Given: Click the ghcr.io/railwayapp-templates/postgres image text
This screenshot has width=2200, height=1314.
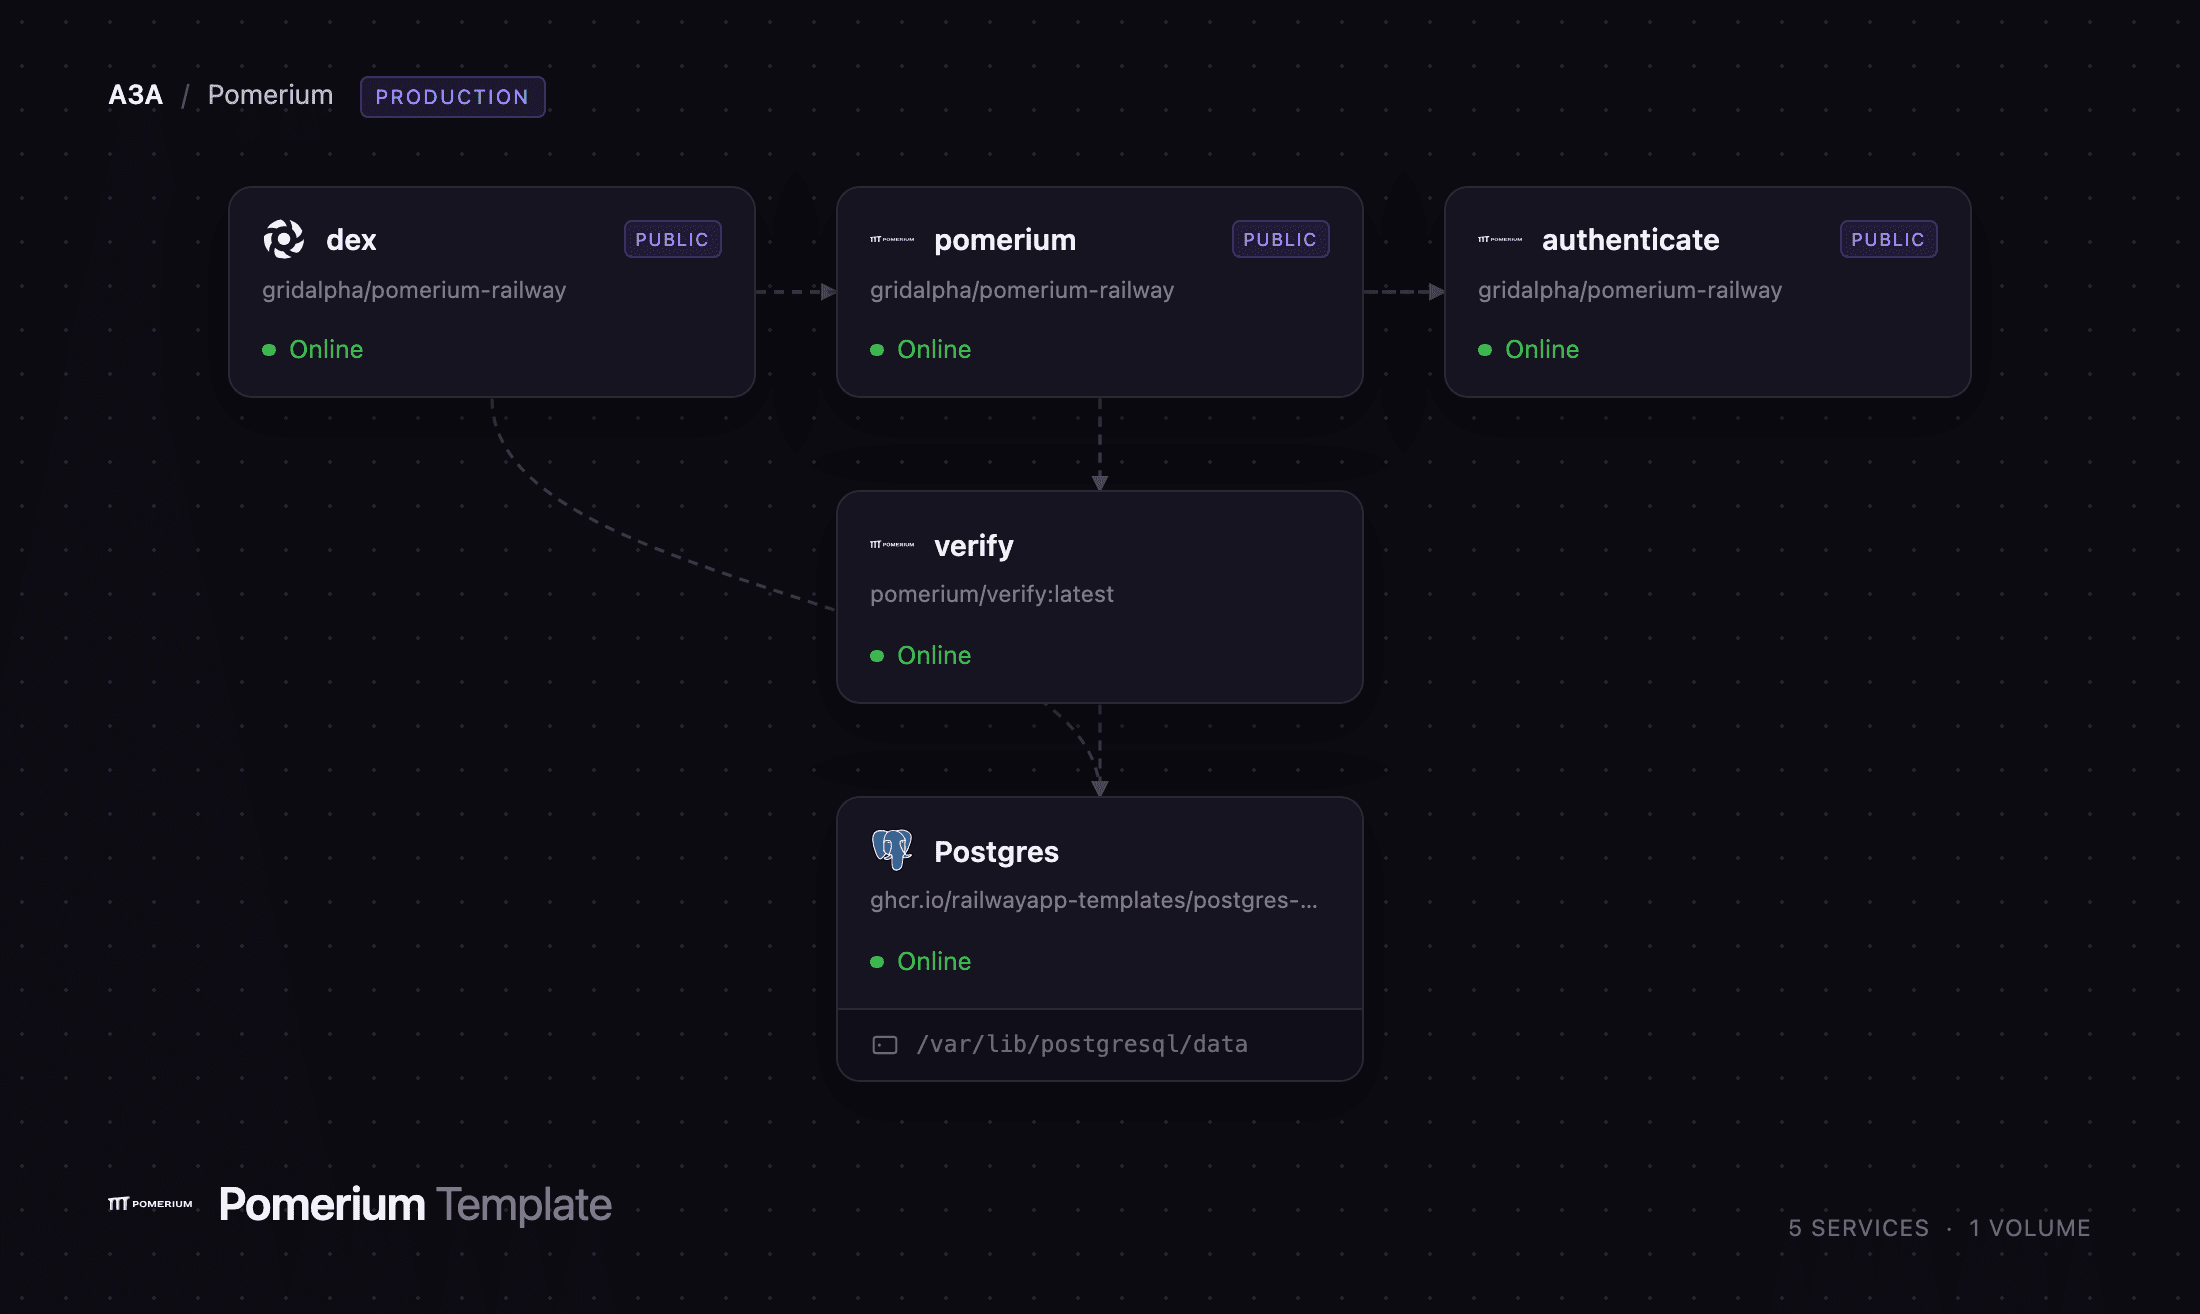Looking at the screenshot, I should click(1093, 900).
